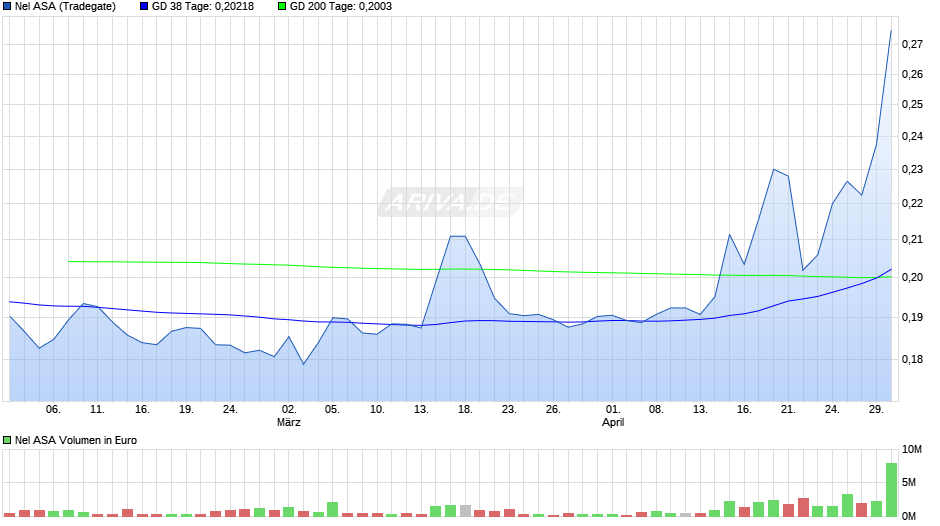Select the 'GD 200 Tage: 0,2003' label
This screenshot has width=940, height=526.
(x=341, y=7)
